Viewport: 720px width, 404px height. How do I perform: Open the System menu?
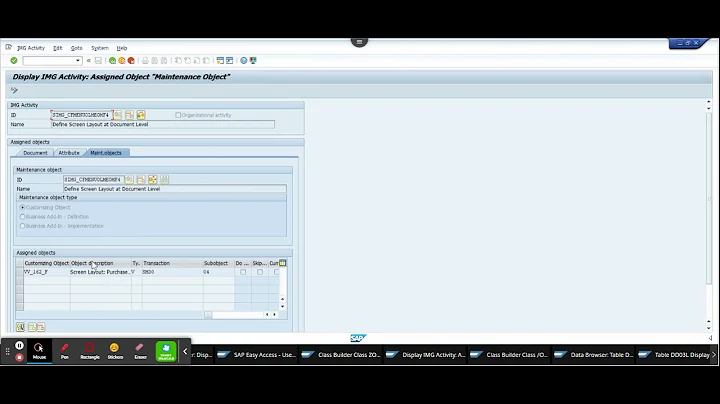click(100, 48)
